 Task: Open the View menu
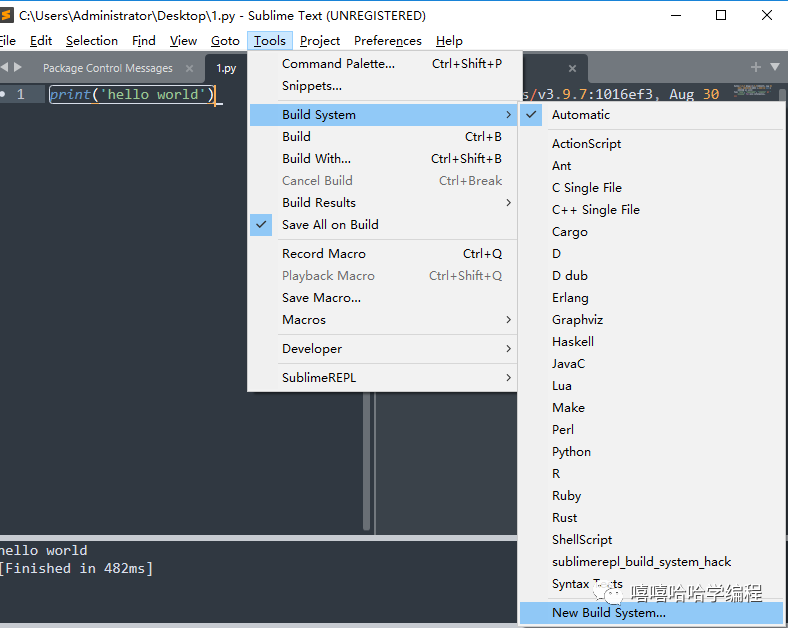[x=183, y=41]
